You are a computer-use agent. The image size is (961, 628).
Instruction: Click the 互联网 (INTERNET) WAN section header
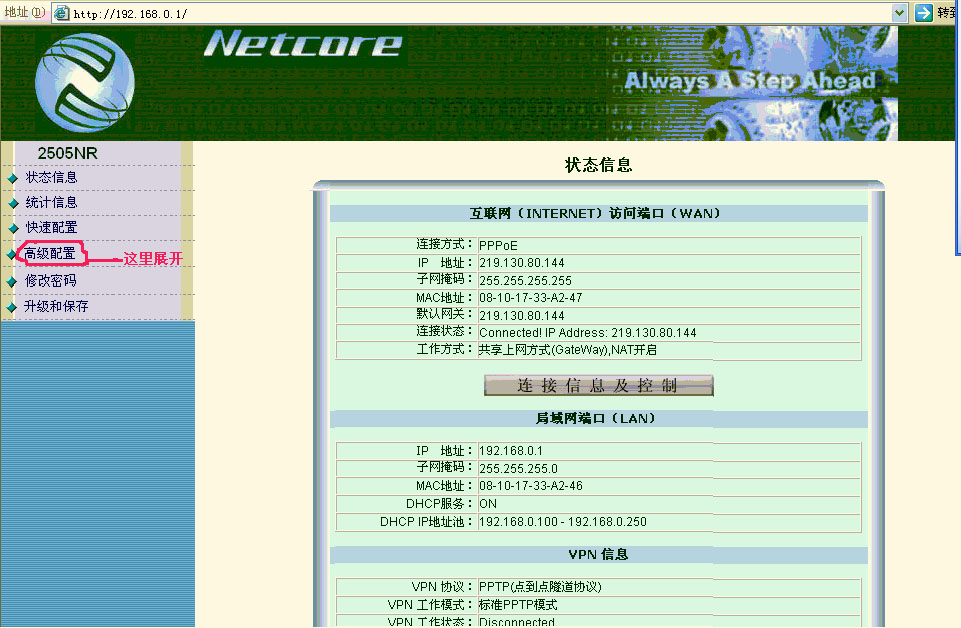click(x=595, y=213)
